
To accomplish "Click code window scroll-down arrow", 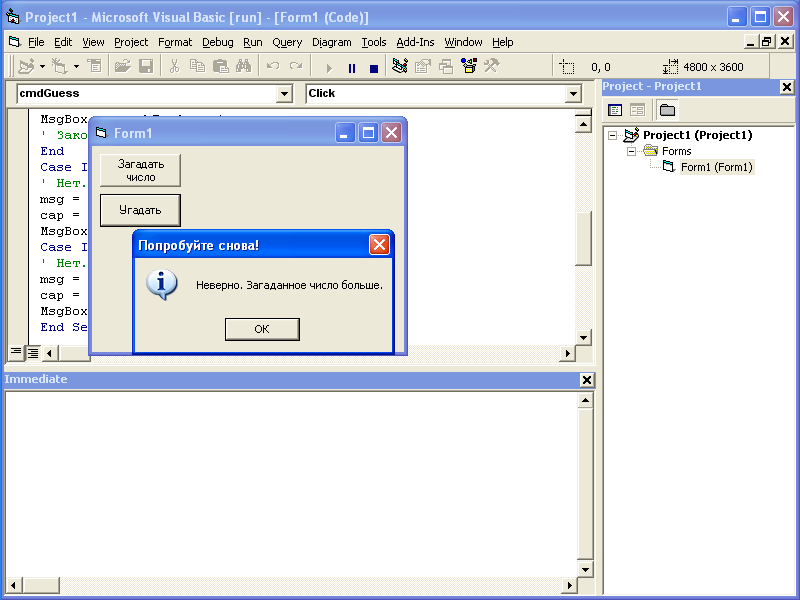I will click(x=583, y=337).
